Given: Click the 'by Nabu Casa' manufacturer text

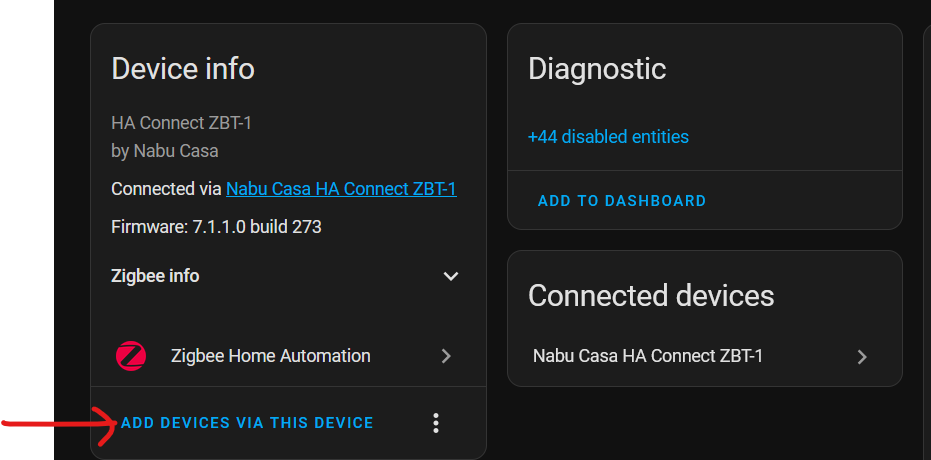Looking at the screenshot, I should click(x=164, y=151).
